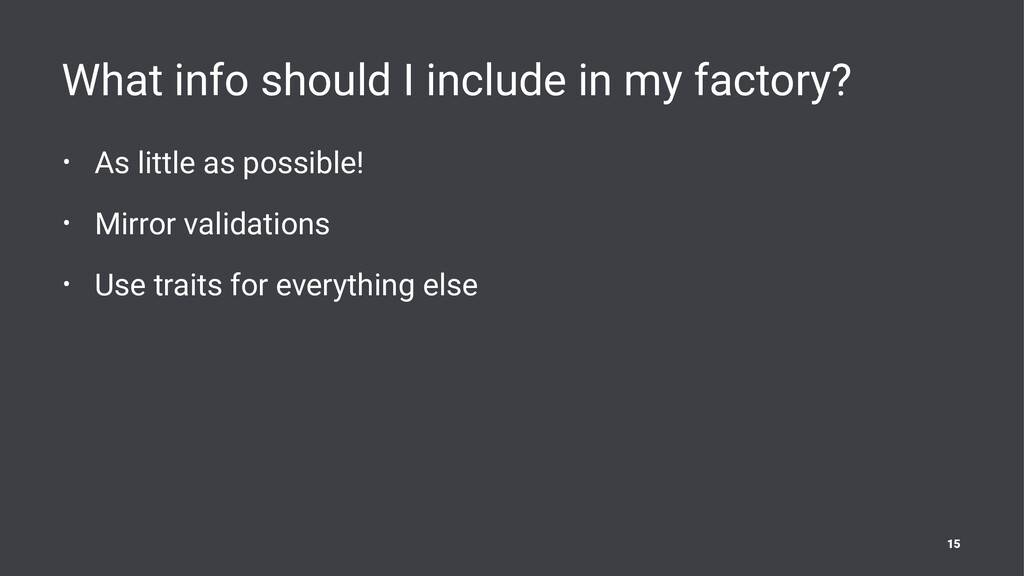This screenshot has height=576, width=1024.
Task: Click the slide title about factory info
Action: tap(456, 81)
